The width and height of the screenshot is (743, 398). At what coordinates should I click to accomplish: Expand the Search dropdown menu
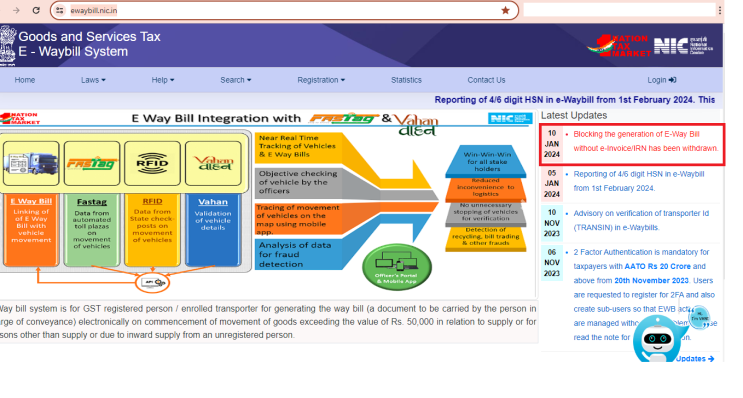tap(236, 80)
